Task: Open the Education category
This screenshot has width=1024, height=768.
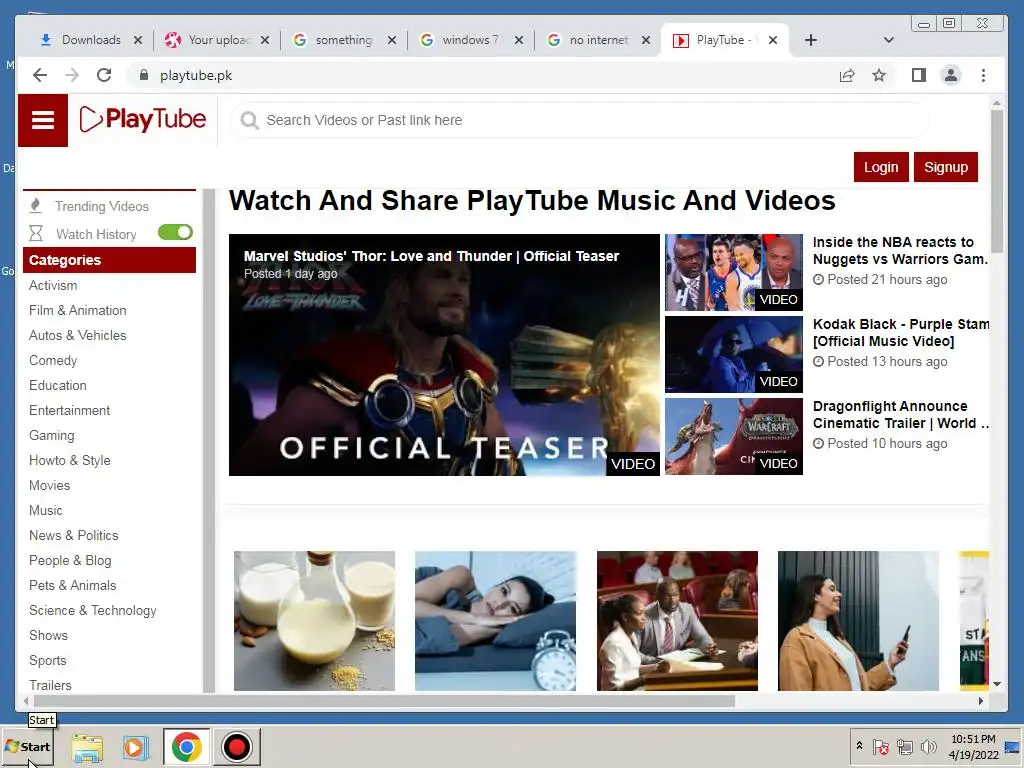Action: [x=57, y=385]
